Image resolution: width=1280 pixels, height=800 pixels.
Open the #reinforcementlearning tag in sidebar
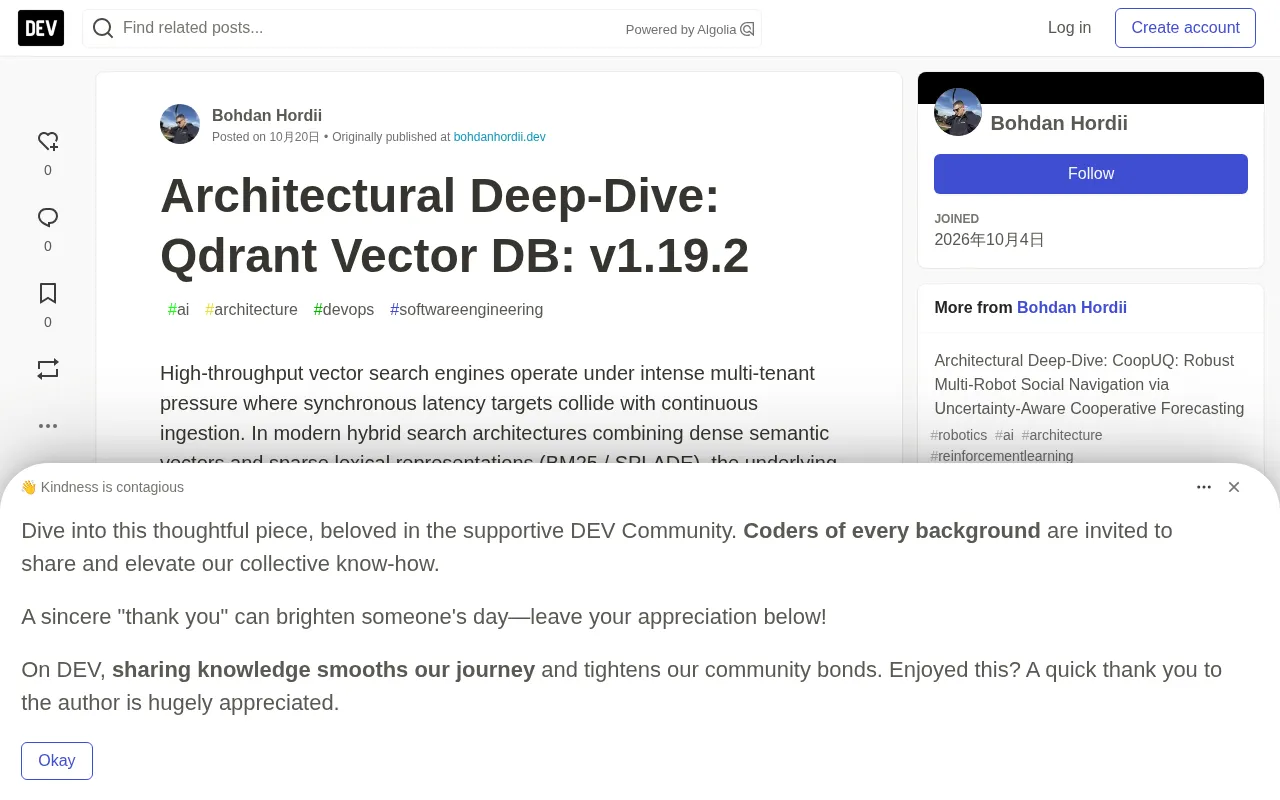1002,456
